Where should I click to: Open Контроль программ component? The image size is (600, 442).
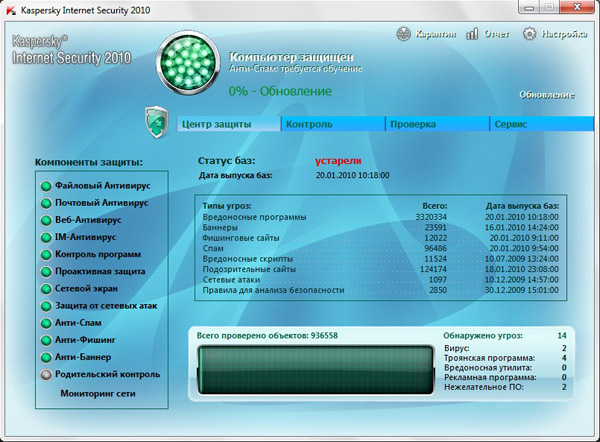click(x=98, y=254)
